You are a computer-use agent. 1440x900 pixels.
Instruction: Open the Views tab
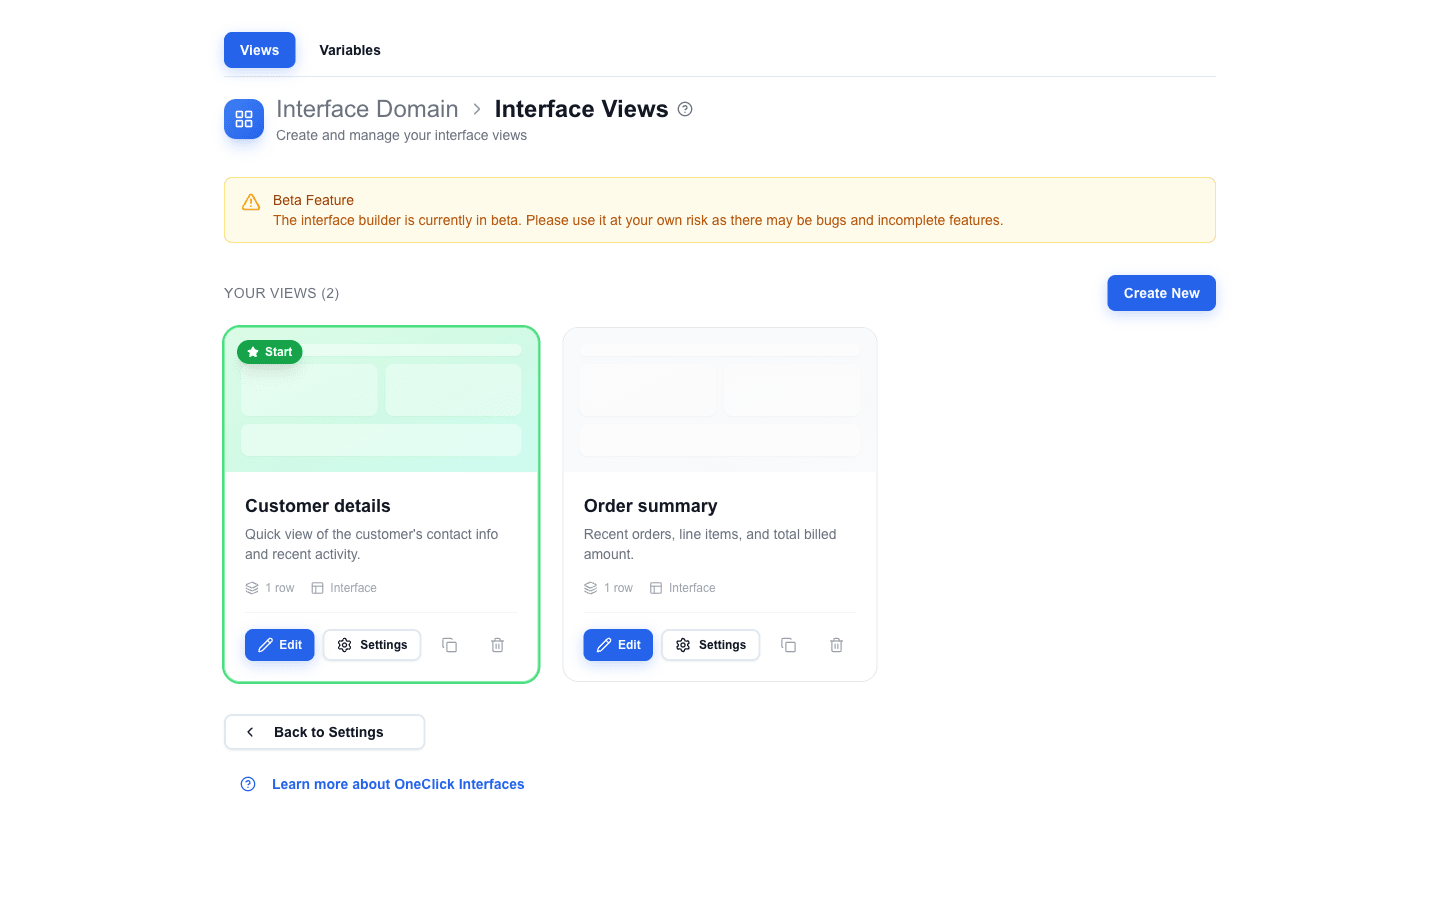(x=259, y=50)
